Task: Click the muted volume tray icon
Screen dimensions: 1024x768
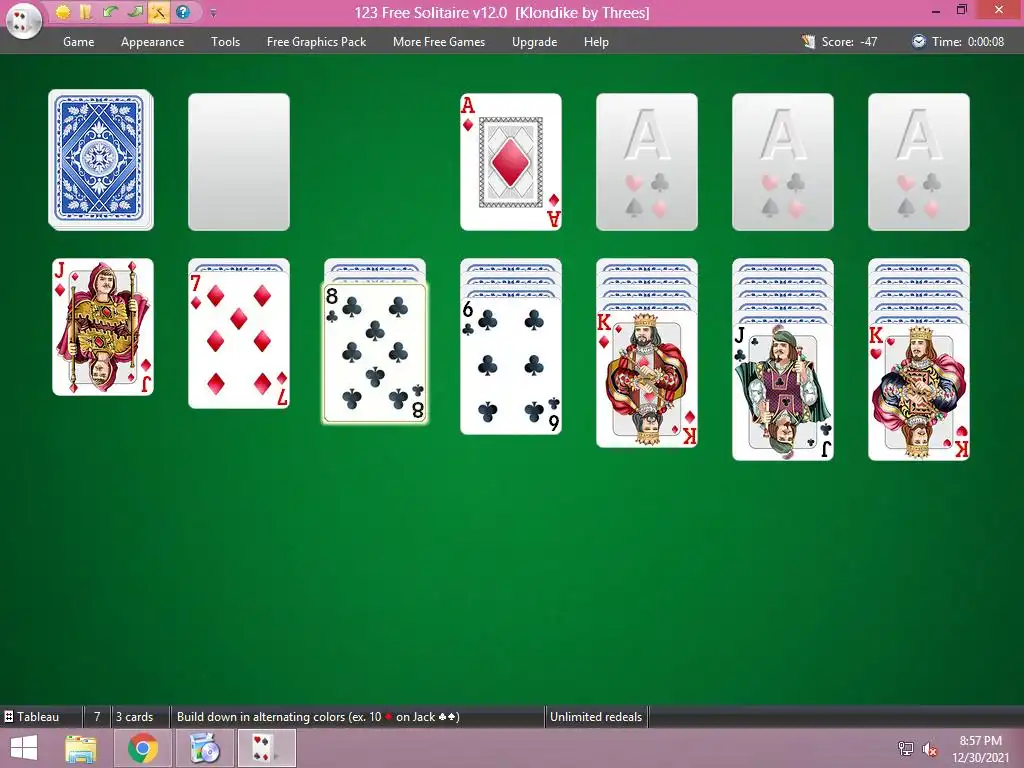Action: (929, 748)
